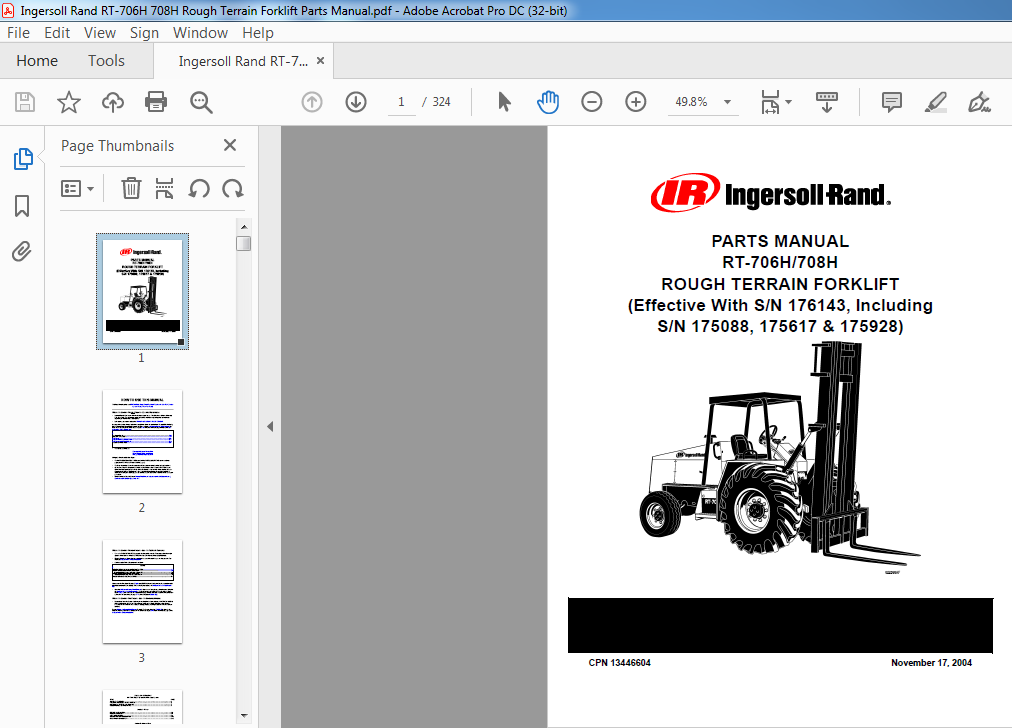1012x728 pixels.
Task: Click the 'CPN 13446604' text on page
Action: coord(620,663)
